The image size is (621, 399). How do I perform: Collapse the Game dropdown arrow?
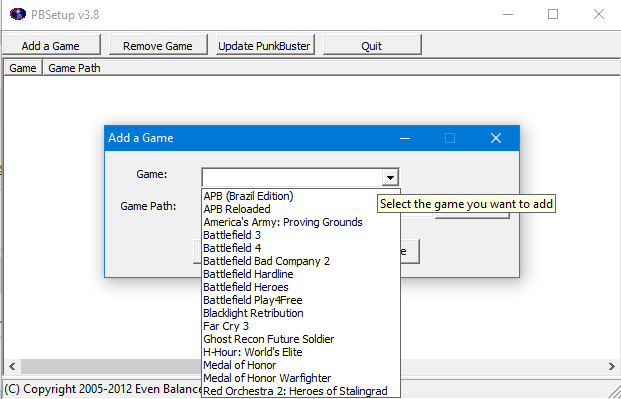point(390,178)
